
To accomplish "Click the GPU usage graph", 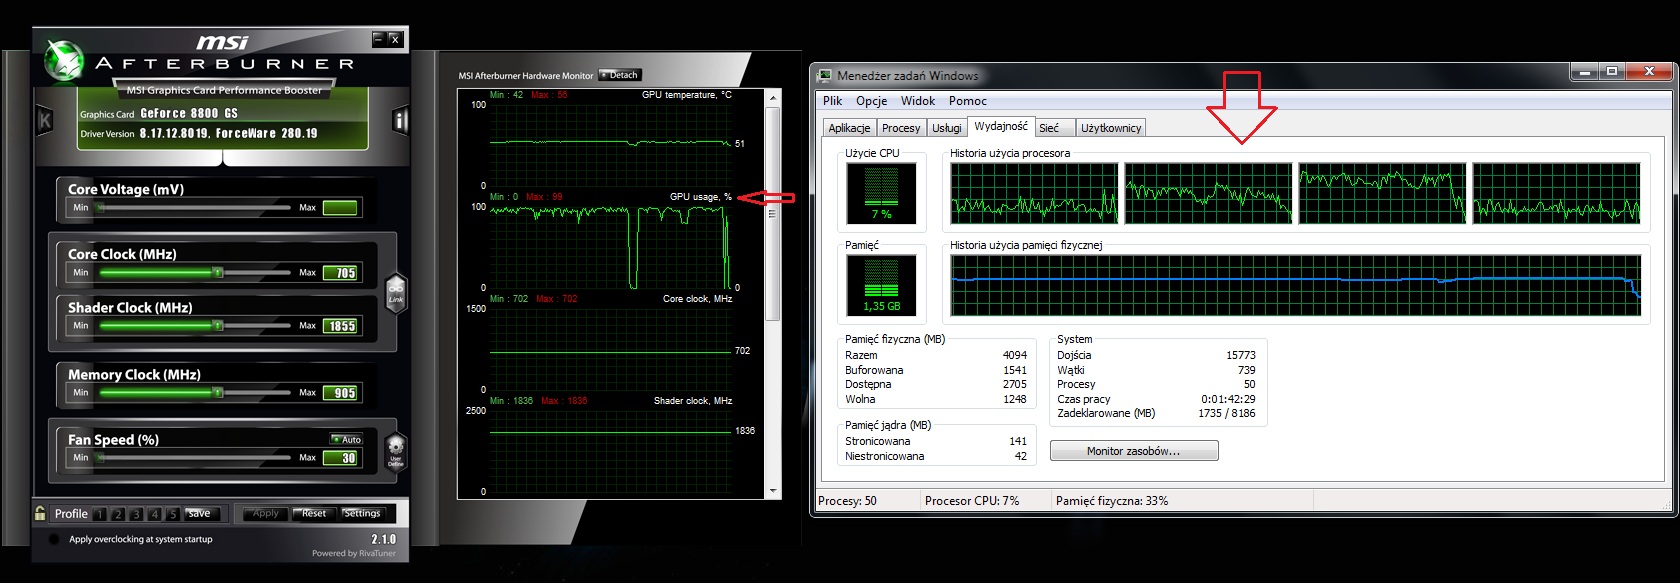I will coord(611,246).
